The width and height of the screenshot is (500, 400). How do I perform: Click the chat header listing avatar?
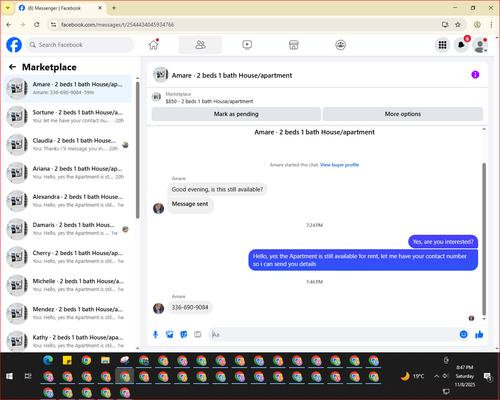pyautogui.click(x=160, y=75)
